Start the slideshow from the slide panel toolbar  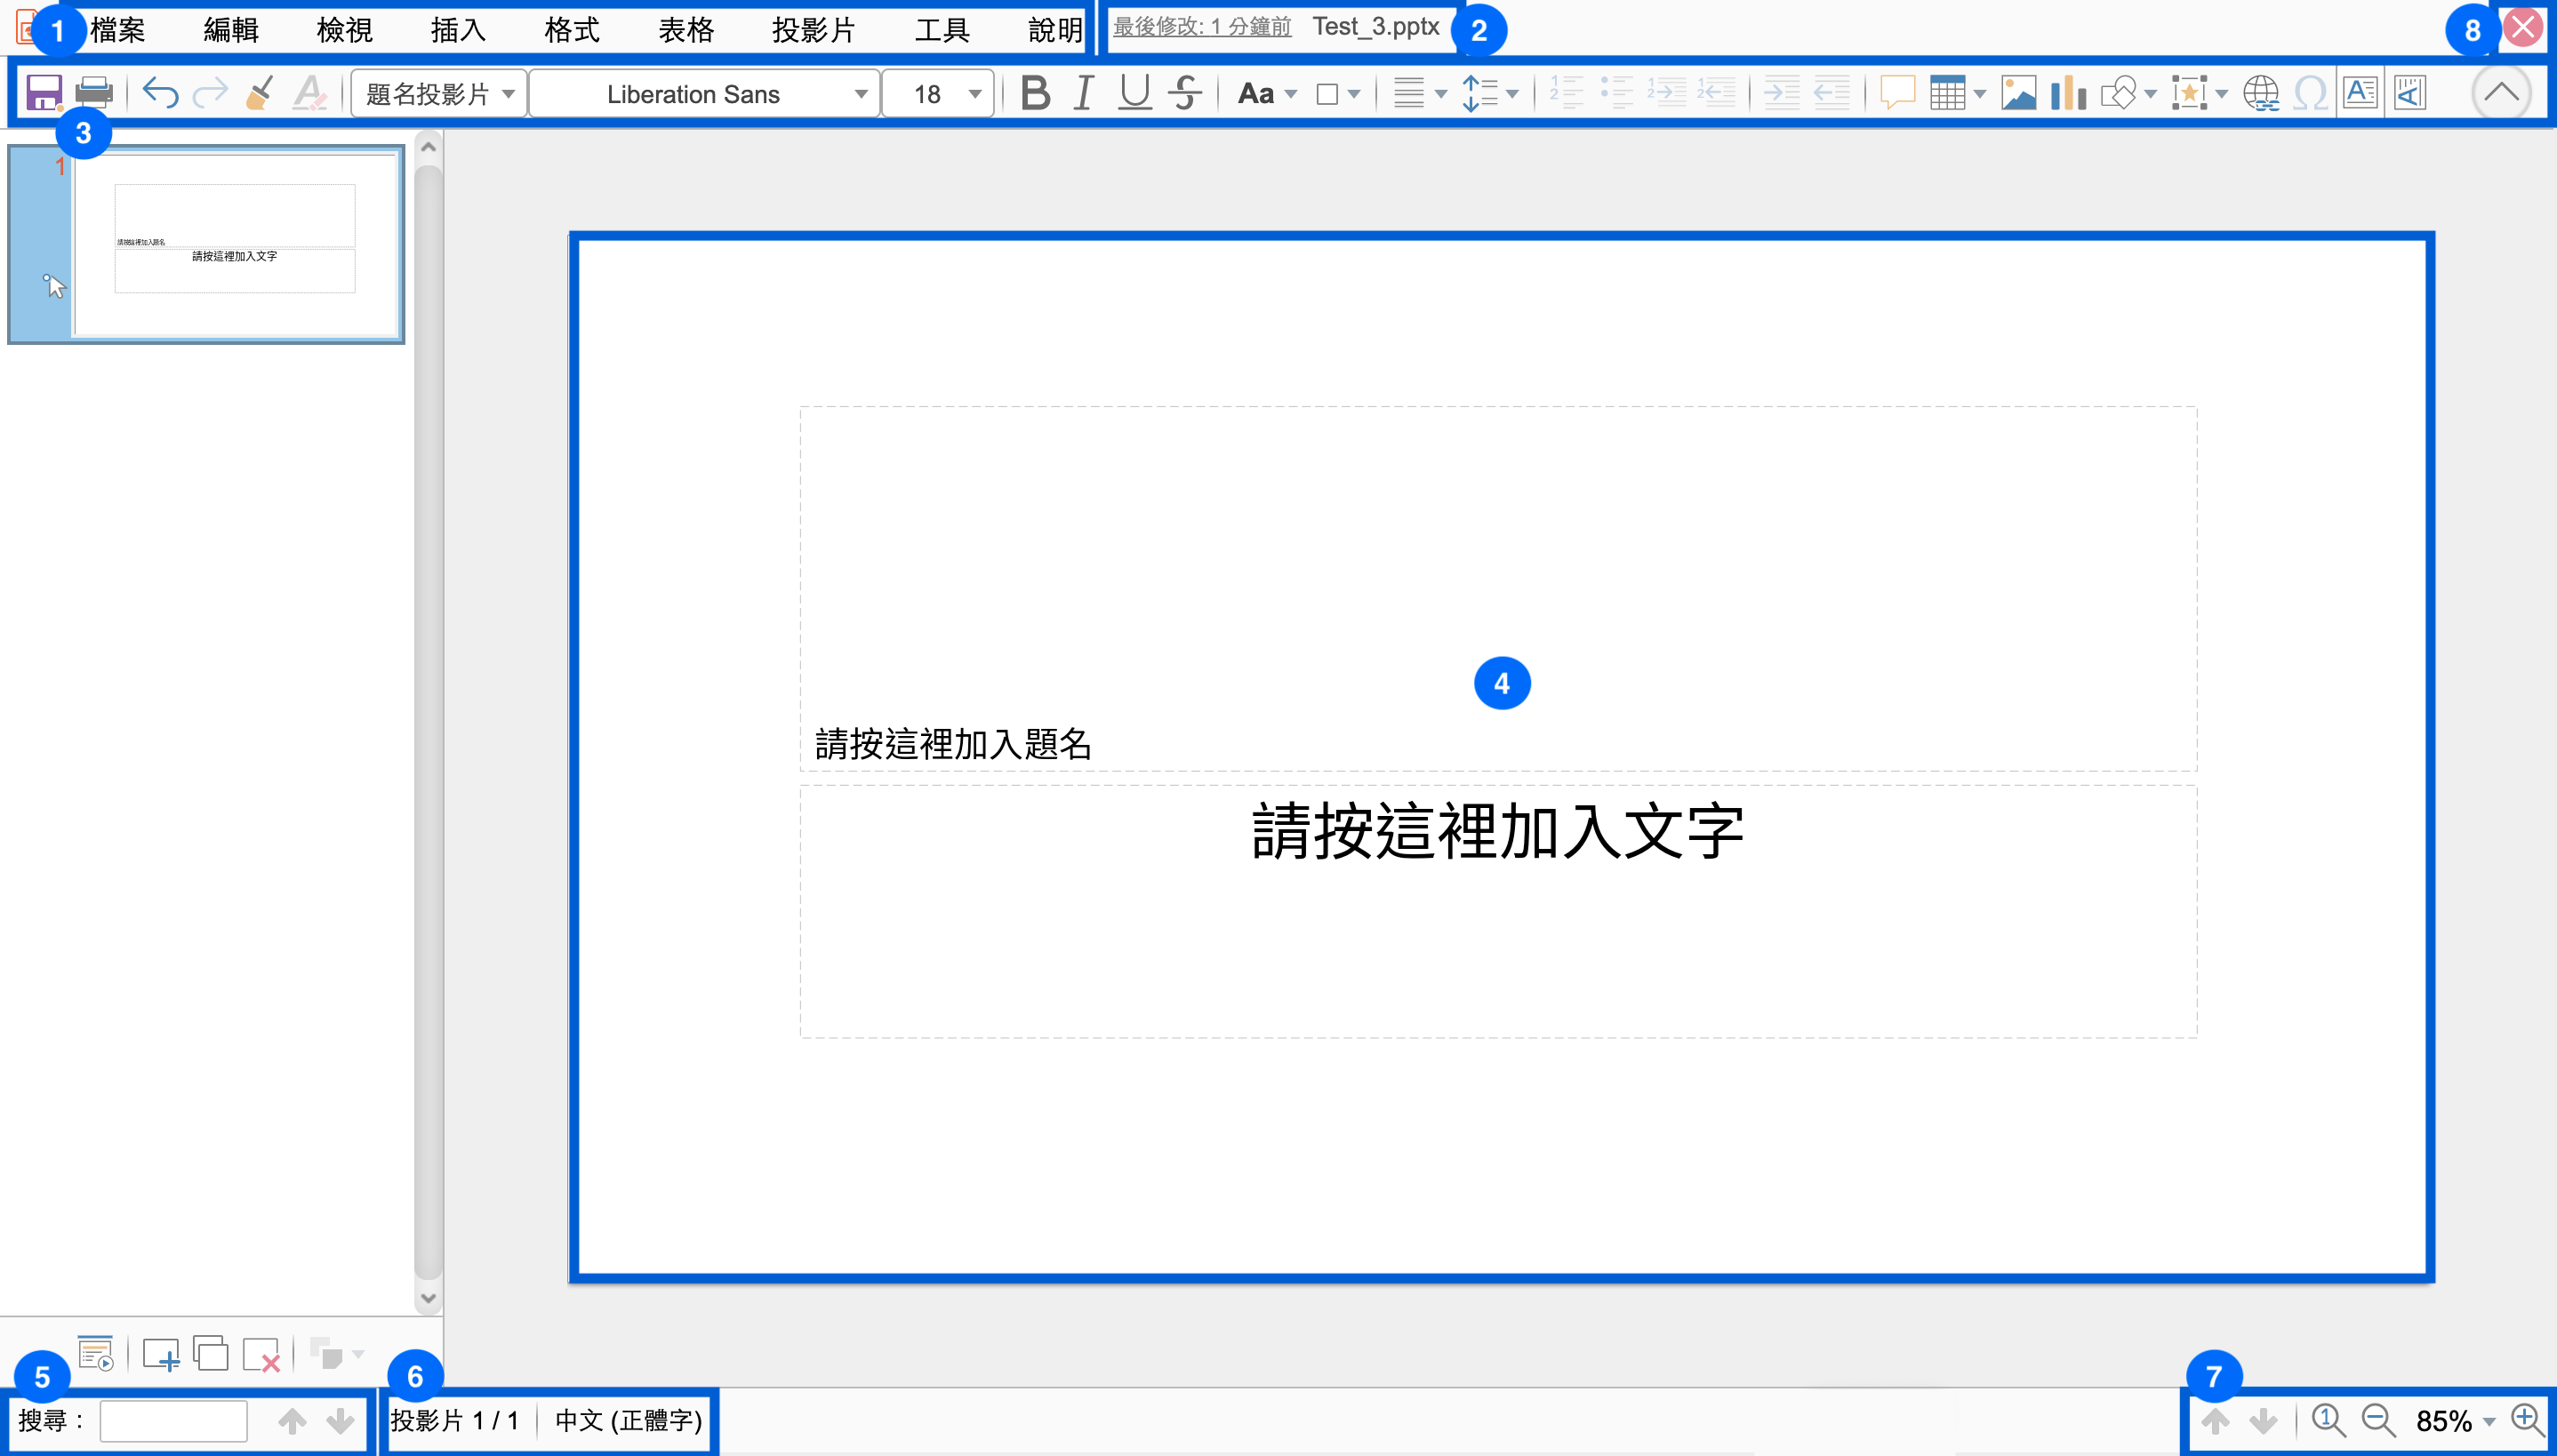tap(96, 1354)
